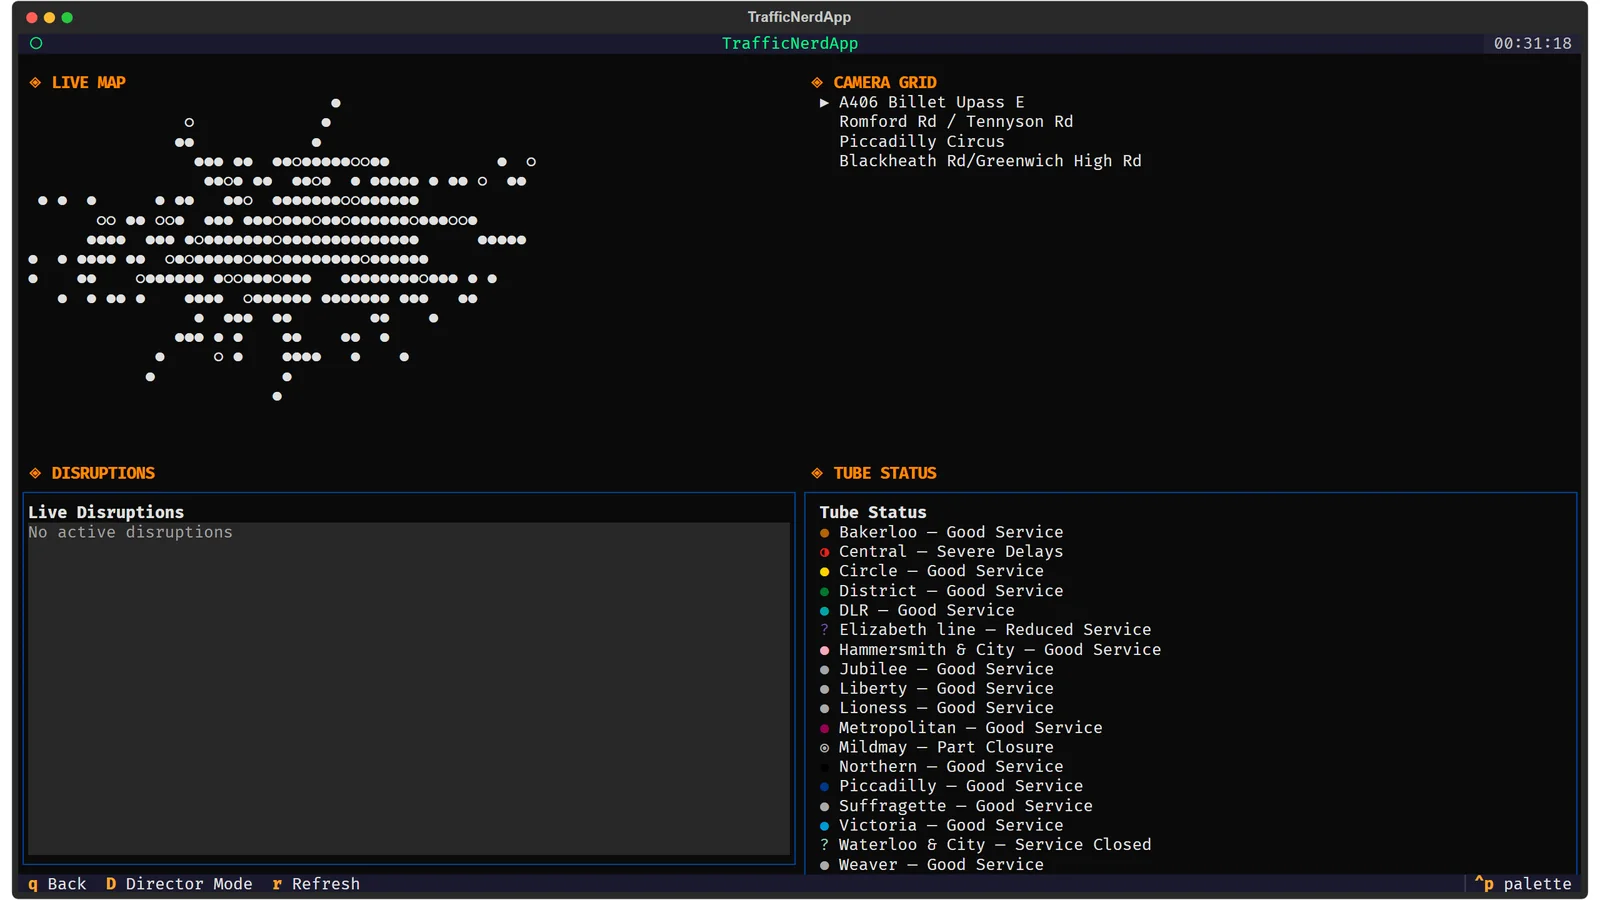The height and width of the screenshot is (900, 1600).
Task: Click 'No active disruptions' message
Action: (131, 532)
